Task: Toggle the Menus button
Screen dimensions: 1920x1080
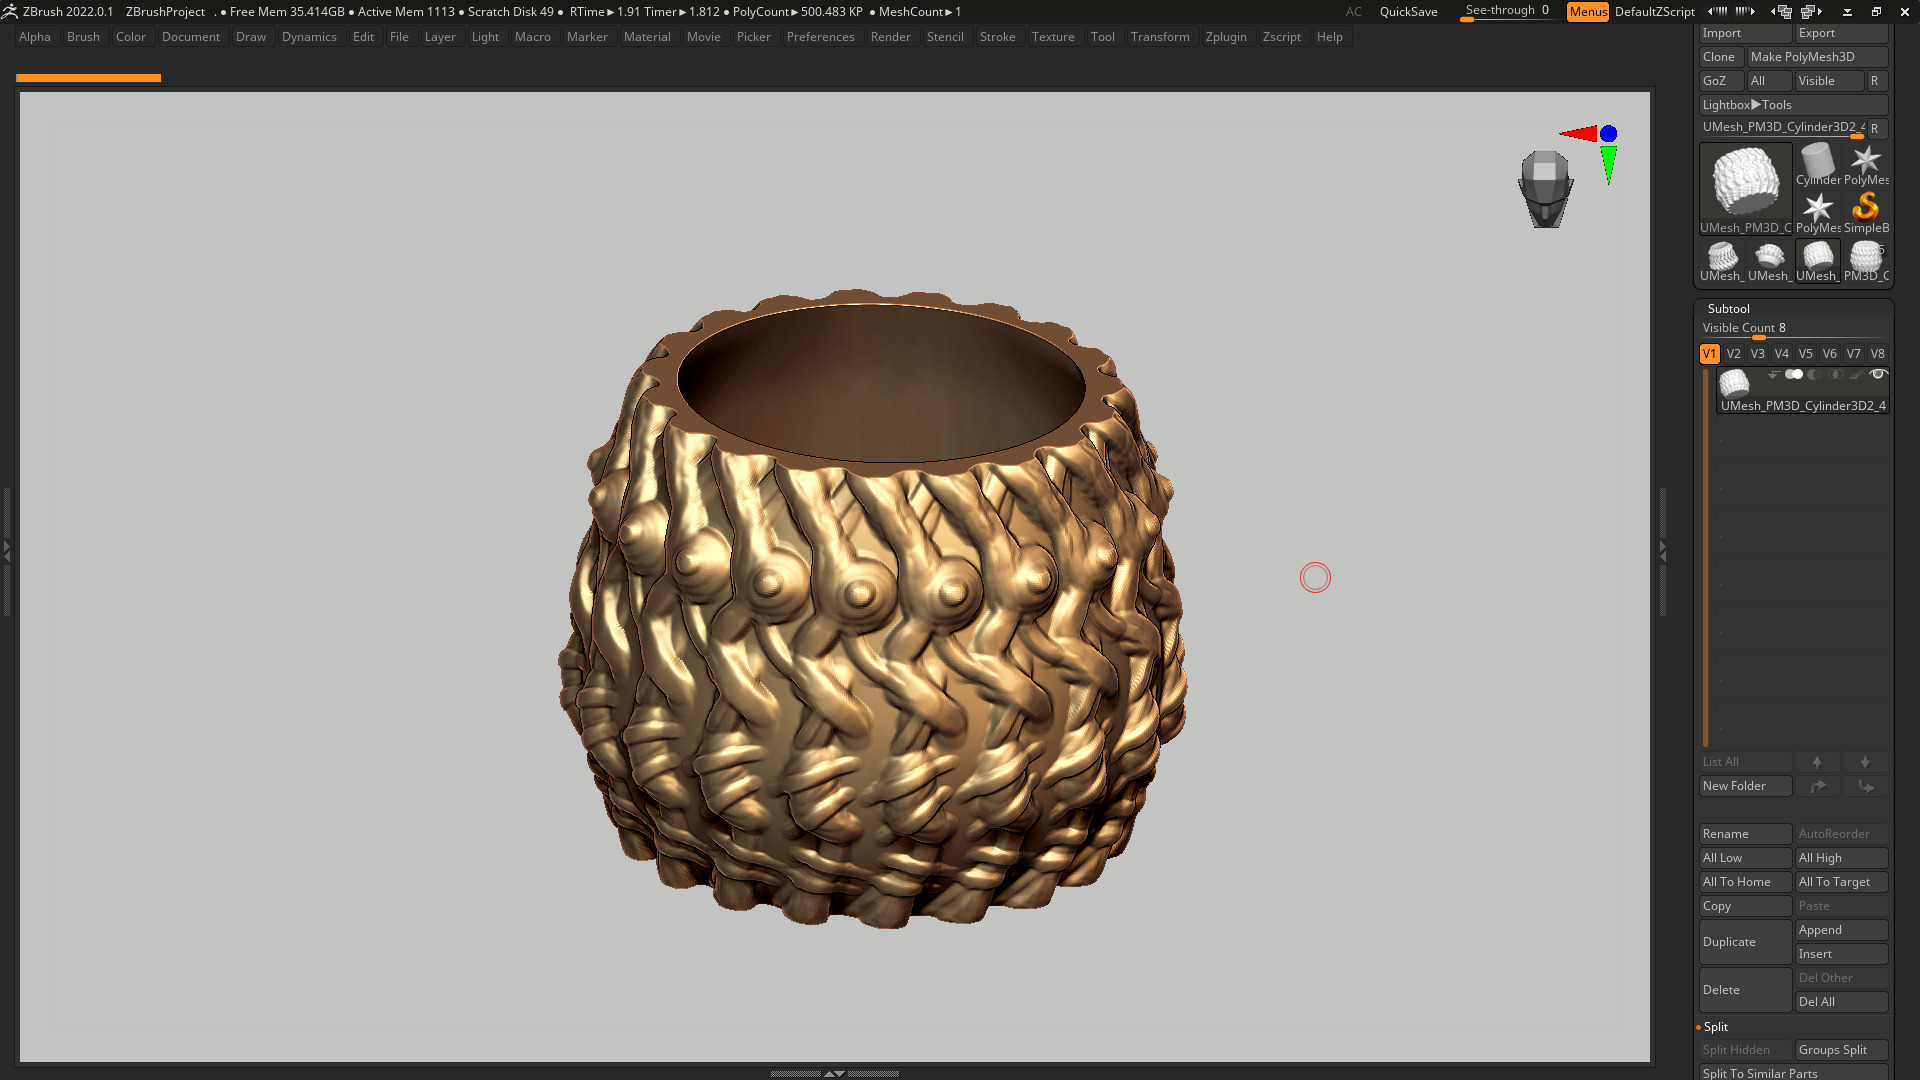Action: [x=1588, y=11]
